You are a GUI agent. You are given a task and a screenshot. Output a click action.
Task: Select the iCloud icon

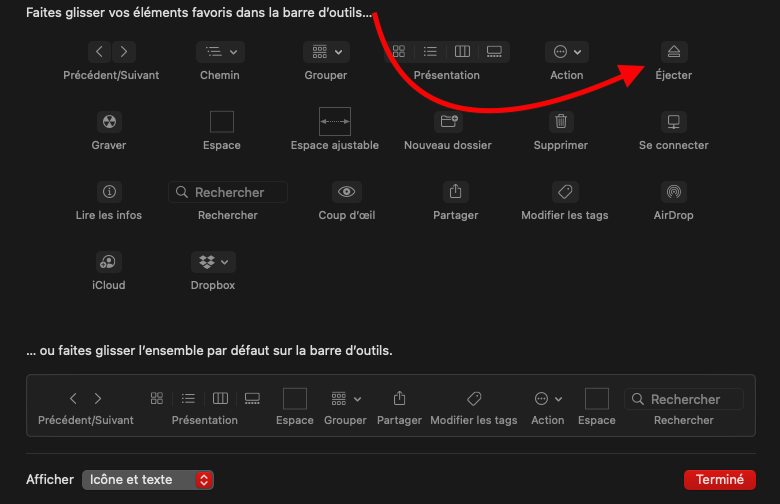[x=109, y=262]
